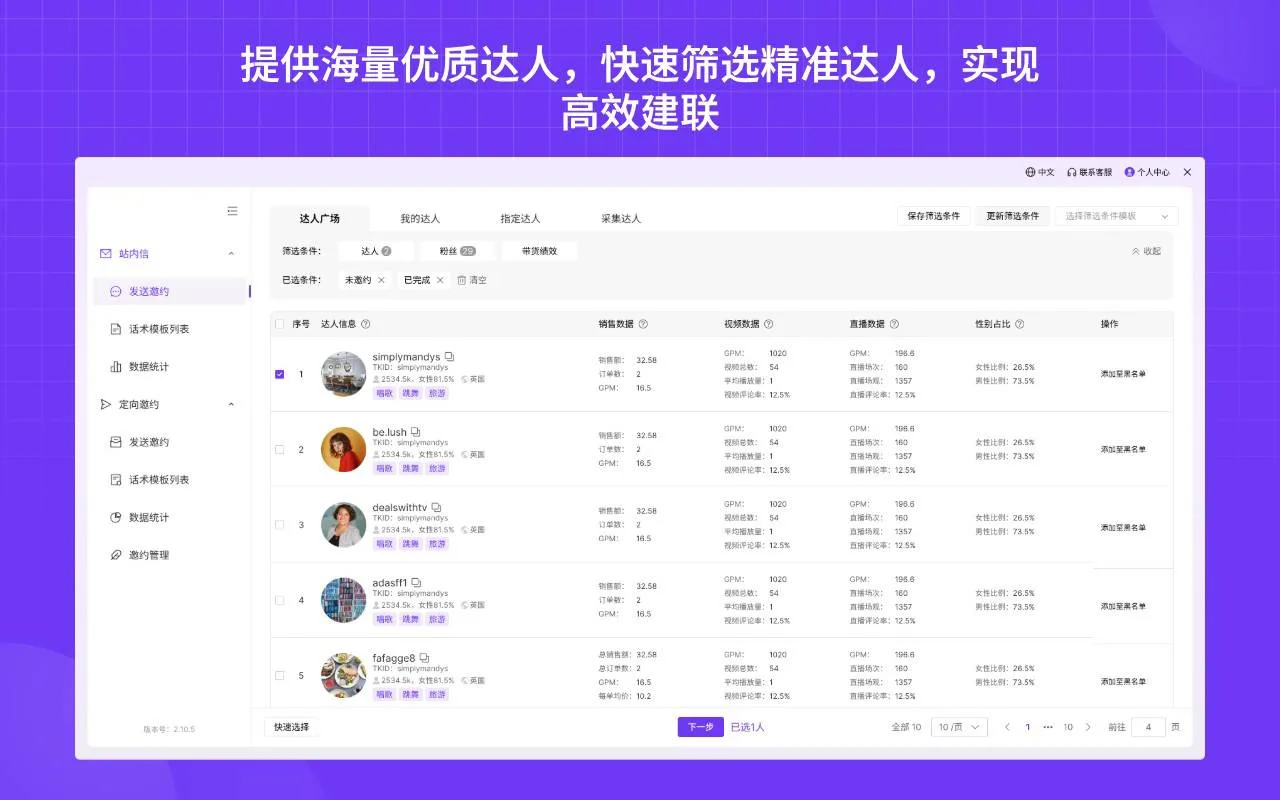The height and width of the screenshot is (800, 1280).
Task: Contact support via the 联系客服 headset
Action: (1072, 172)
